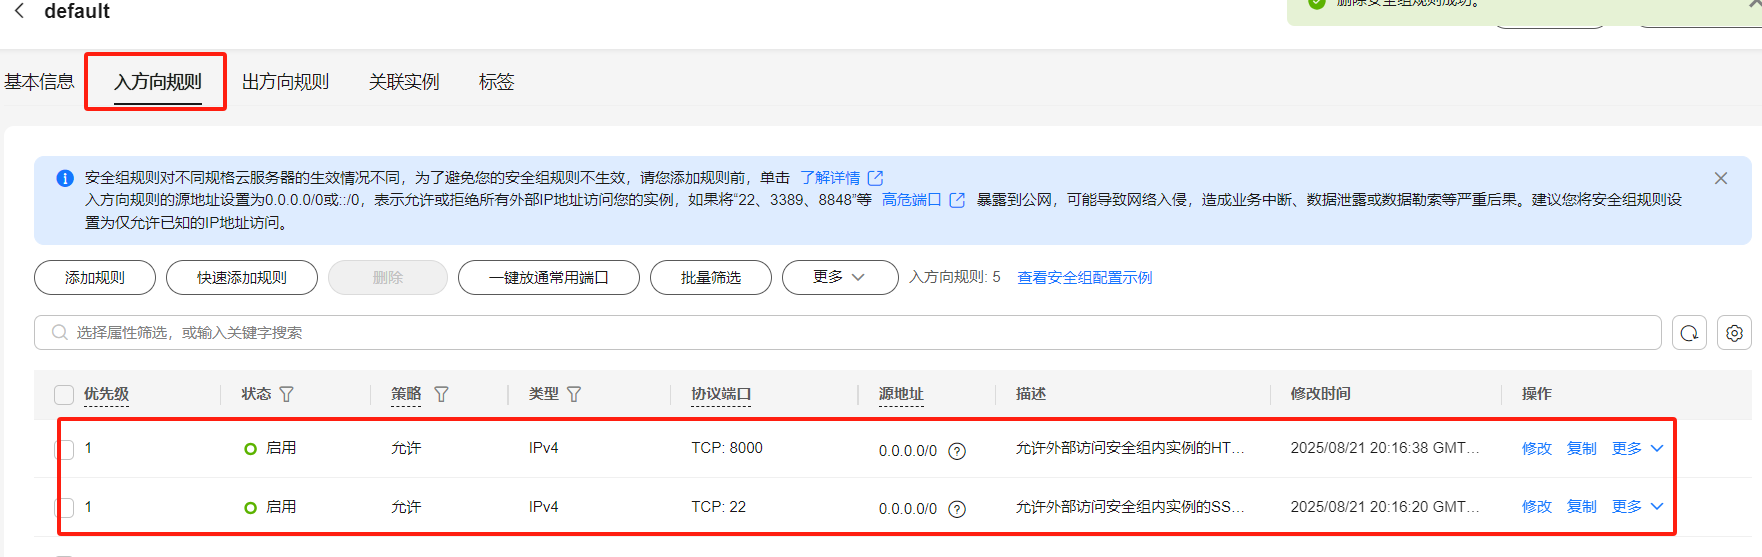The image size is (1762, 557).
Task: Click the 添加规则 button
Action: (x=95, y=278)
